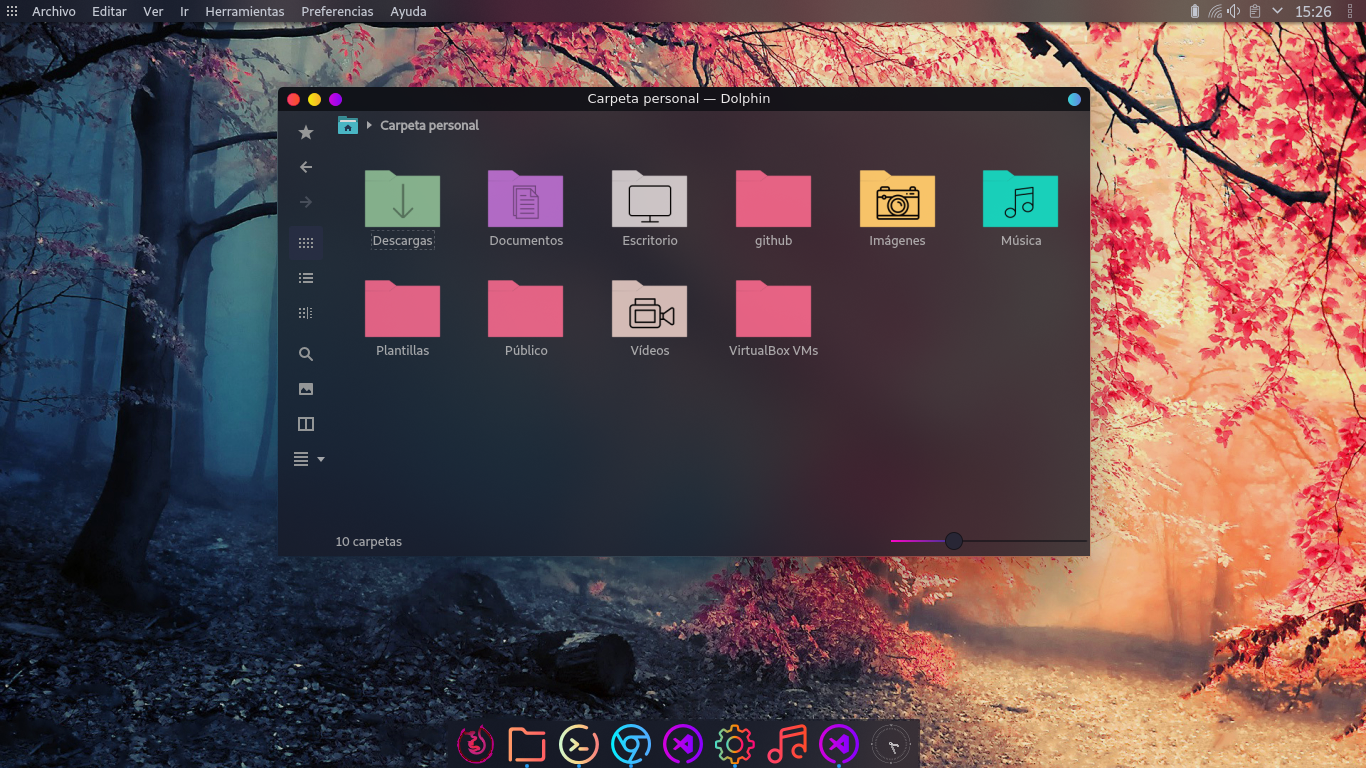Switch to details view mode

pyautogui.click(x=306, y=313)
